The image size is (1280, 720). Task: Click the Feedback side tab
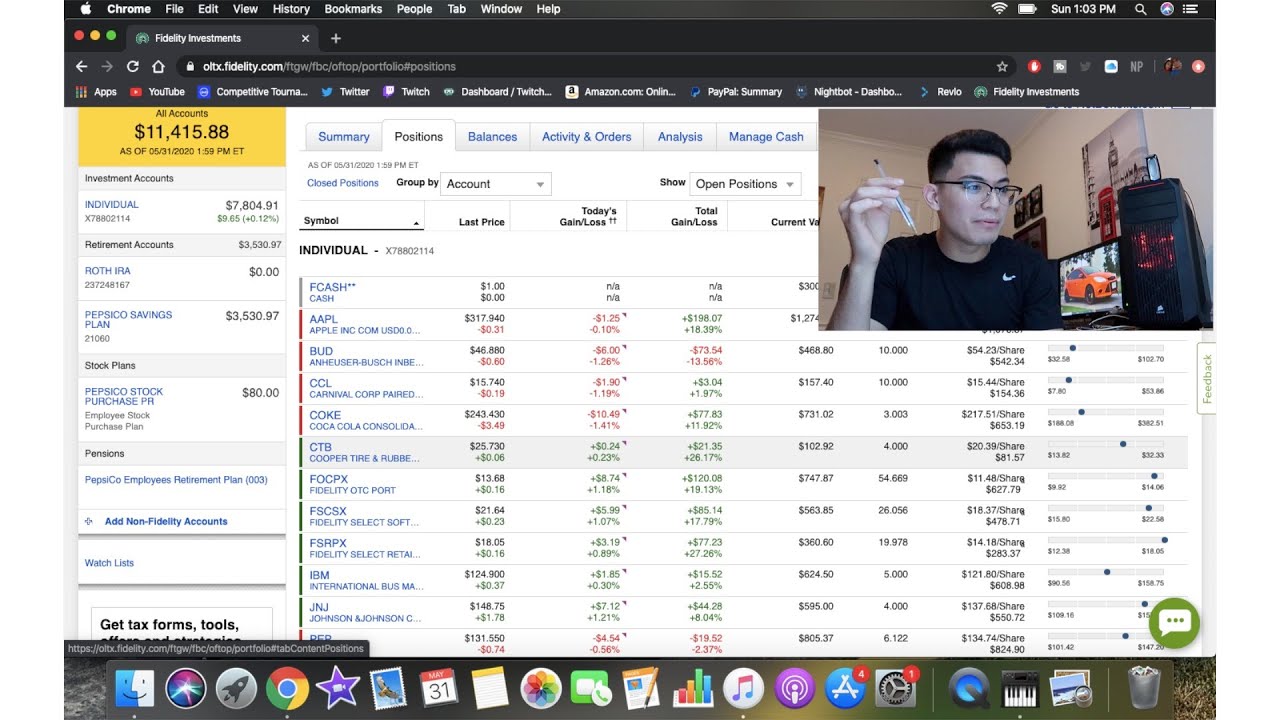[x=1207, y=378]
